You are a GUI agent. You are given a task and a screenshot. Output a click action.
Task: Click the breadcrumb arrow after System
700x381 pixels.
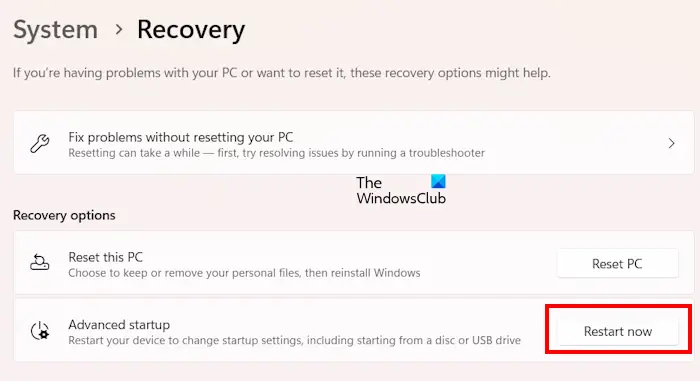click(118, 30)
